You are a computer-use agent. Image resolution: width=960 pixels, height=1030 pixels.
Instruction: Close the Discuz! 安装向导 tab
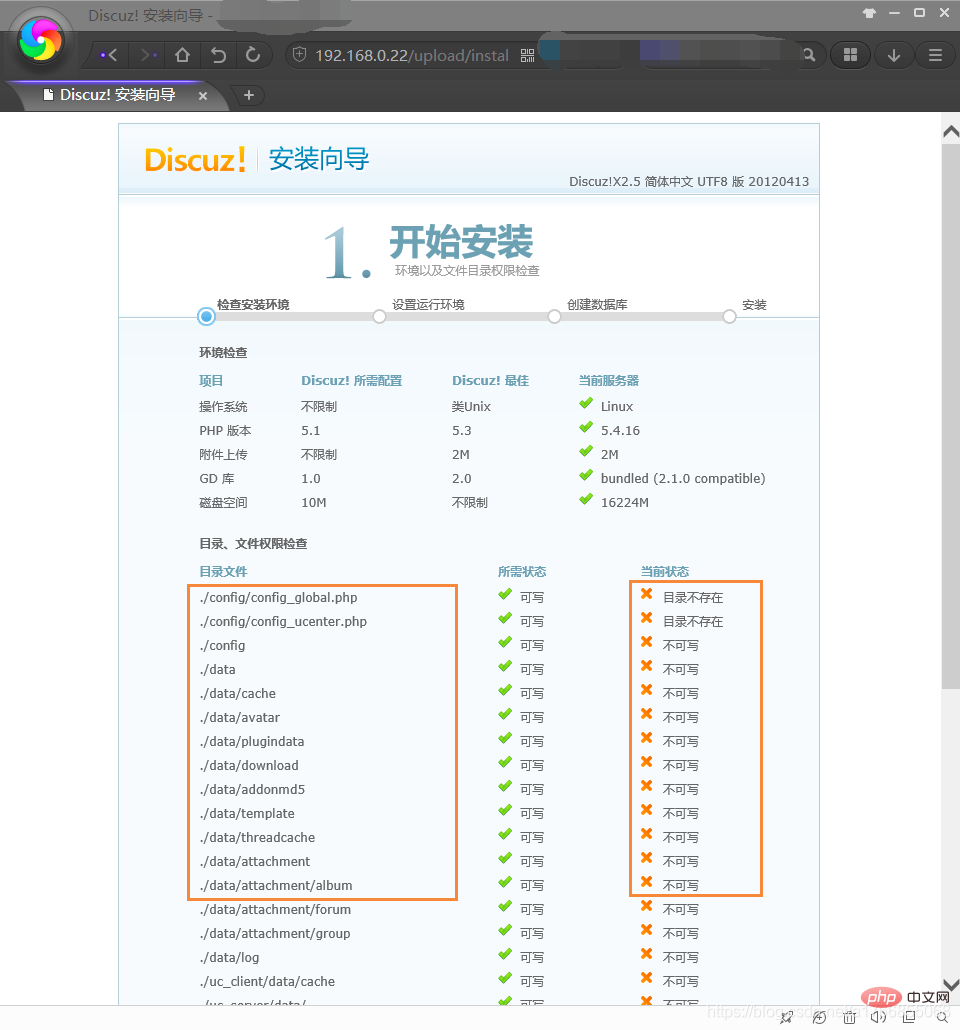(x=203, y=96)
